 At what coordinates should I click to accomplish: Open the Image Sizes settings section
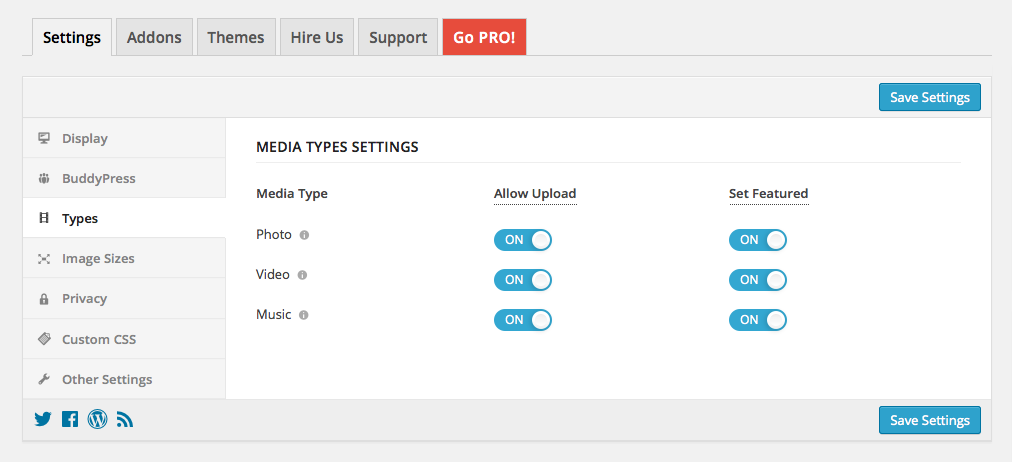[98, 258]
